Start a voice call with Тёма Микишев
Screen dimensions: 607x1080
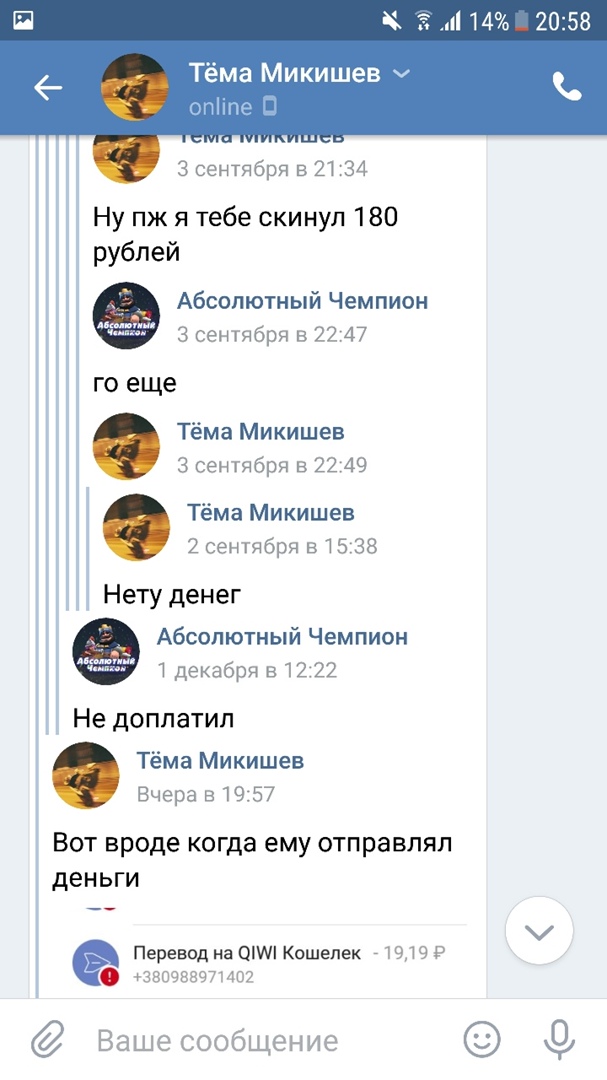tap(566, 88)
